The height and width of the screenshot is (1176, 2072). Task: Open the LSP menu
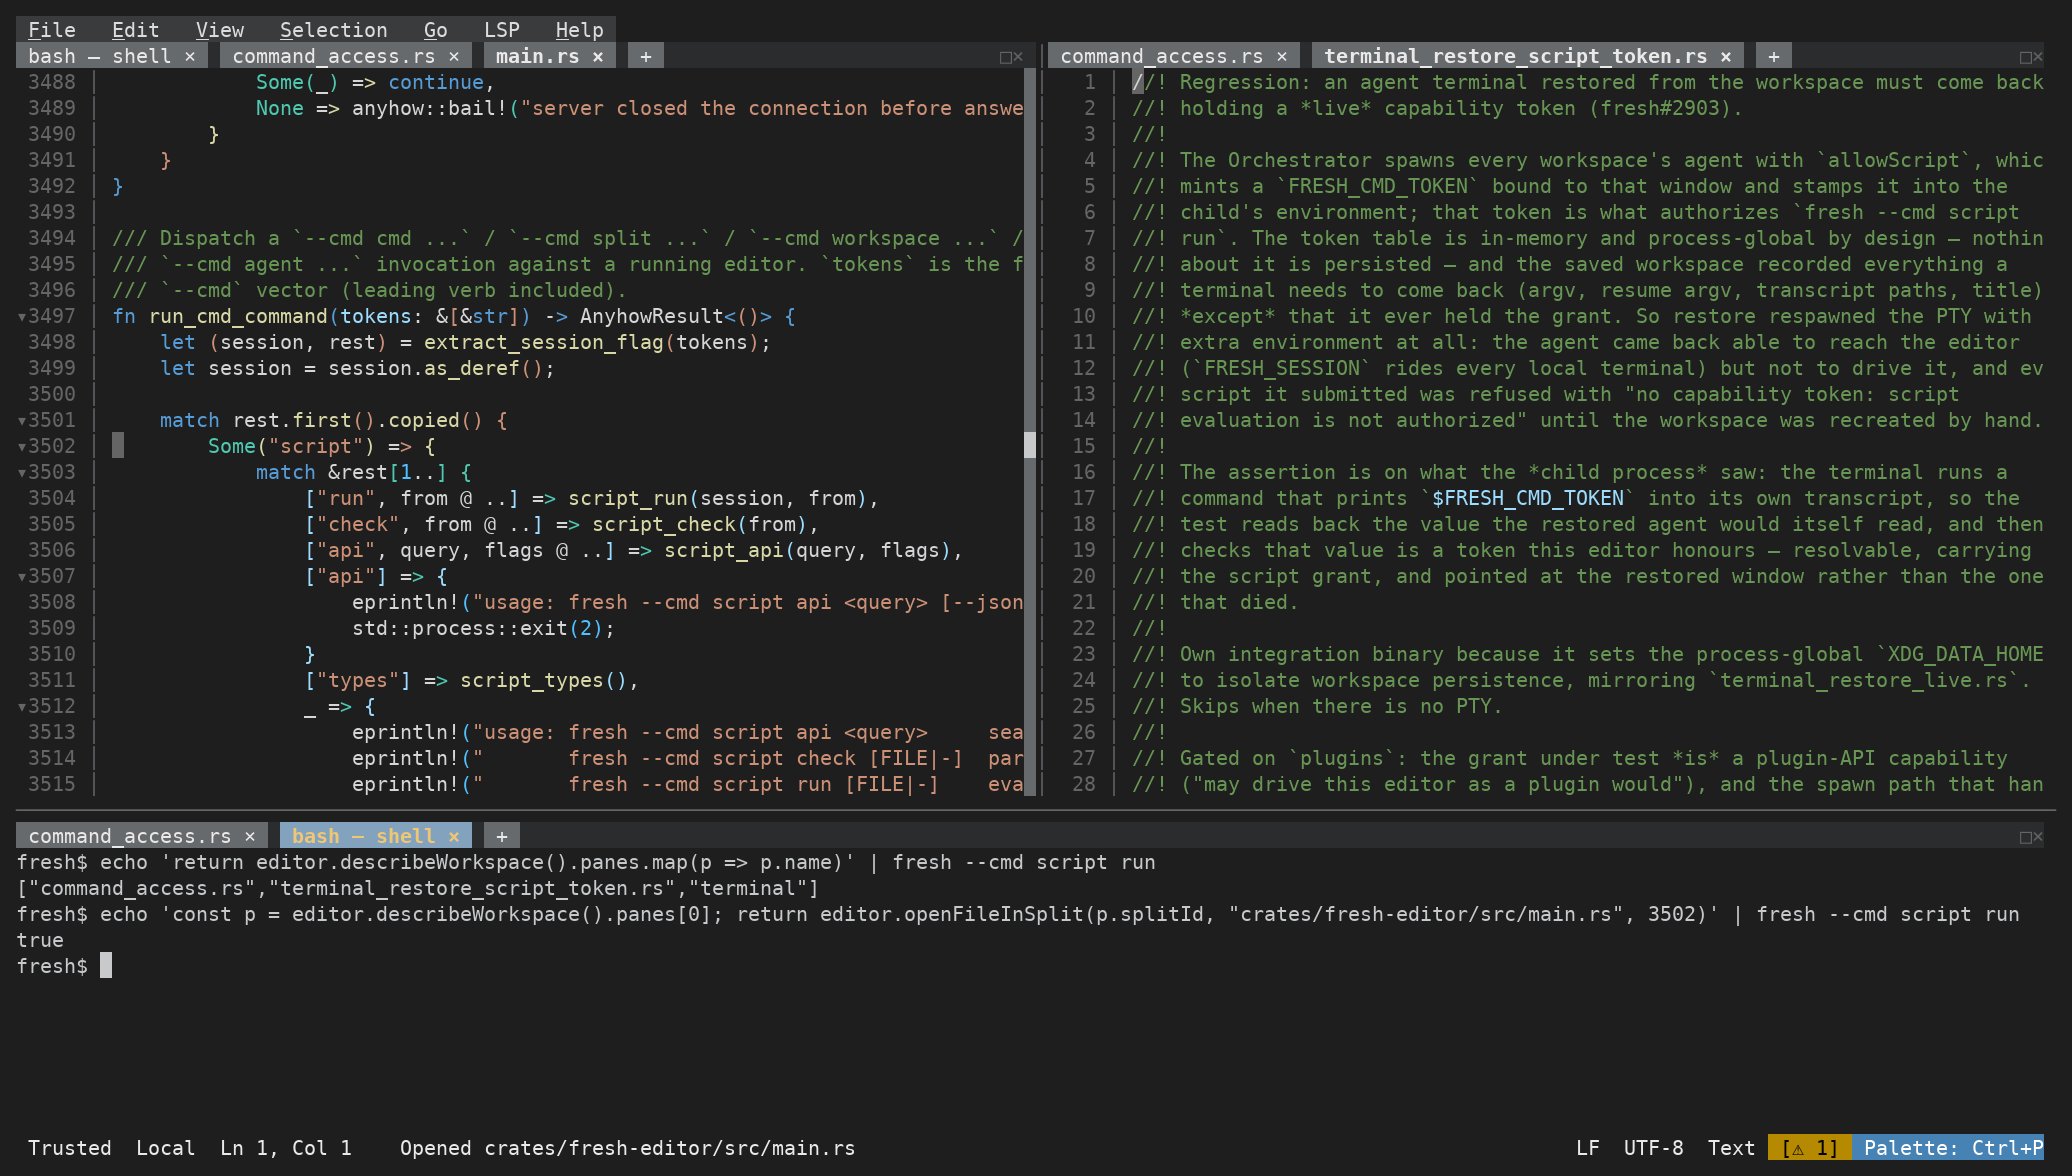pyautogui.click(x=502, y=30)
